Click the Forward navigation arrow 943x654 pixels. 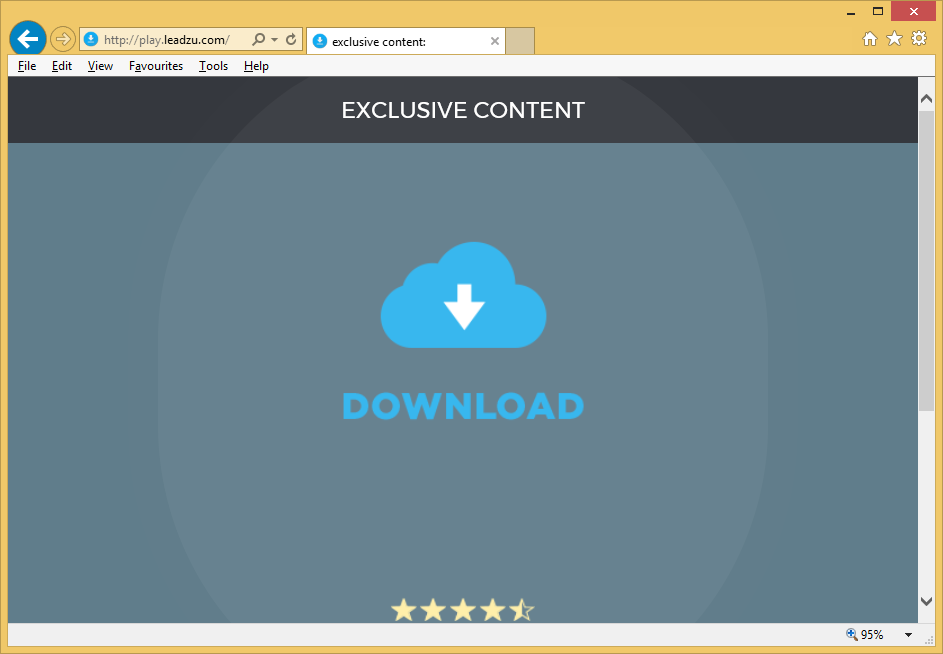click(x=63, y=39)
